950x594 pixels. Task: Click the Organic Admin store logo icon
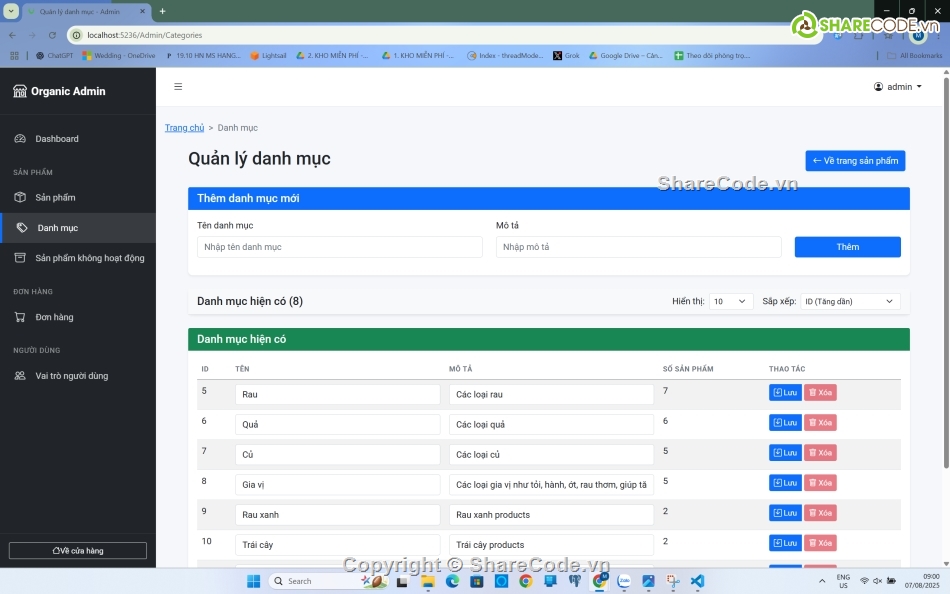pyautogui.click(x=20, y=92)
